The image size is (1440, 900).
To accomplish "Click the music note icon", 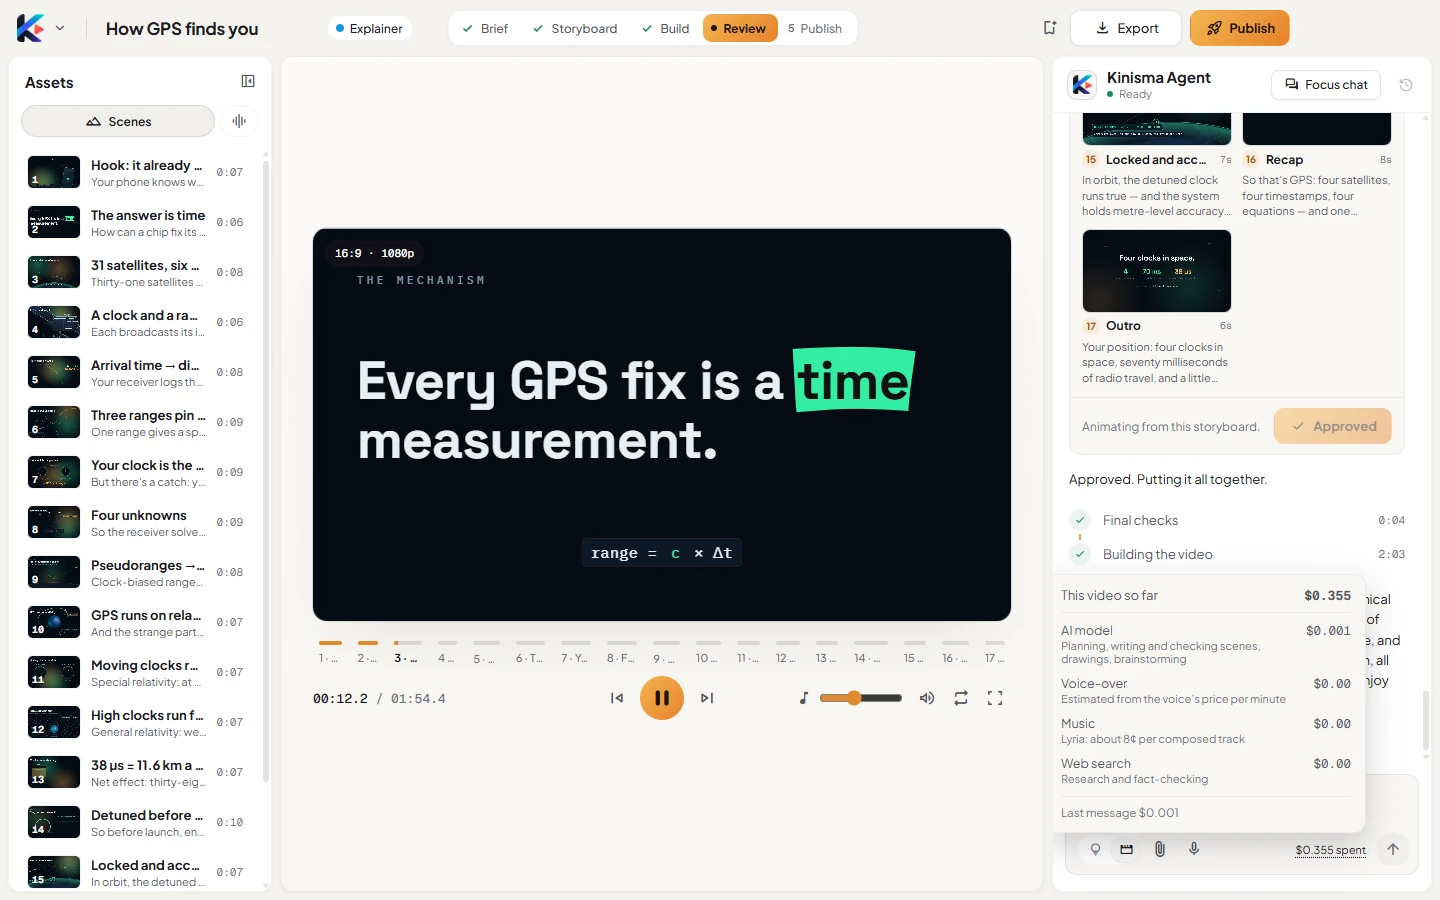I will [x=804, y=698].
